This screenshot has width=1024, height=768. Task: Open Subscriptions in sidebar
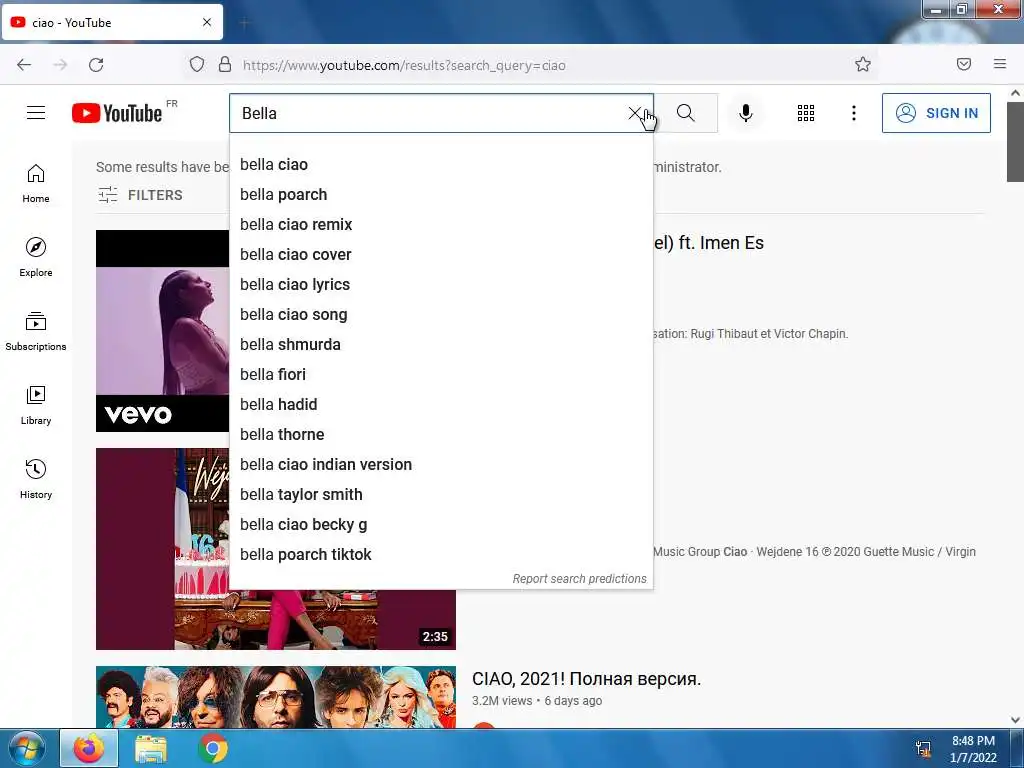tap(36, 332)
